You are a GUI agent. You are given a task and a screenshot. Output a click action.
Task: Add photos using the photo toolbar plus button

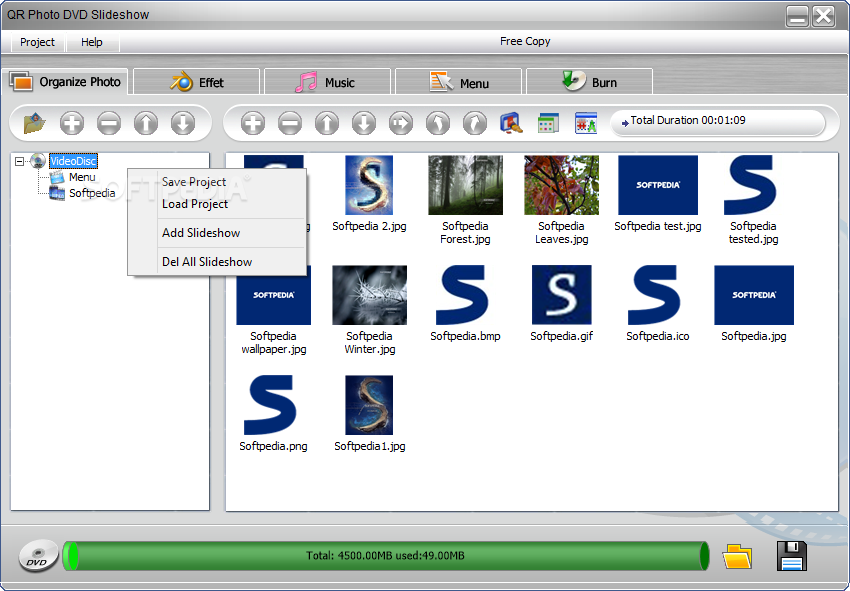tap(253, 123)
